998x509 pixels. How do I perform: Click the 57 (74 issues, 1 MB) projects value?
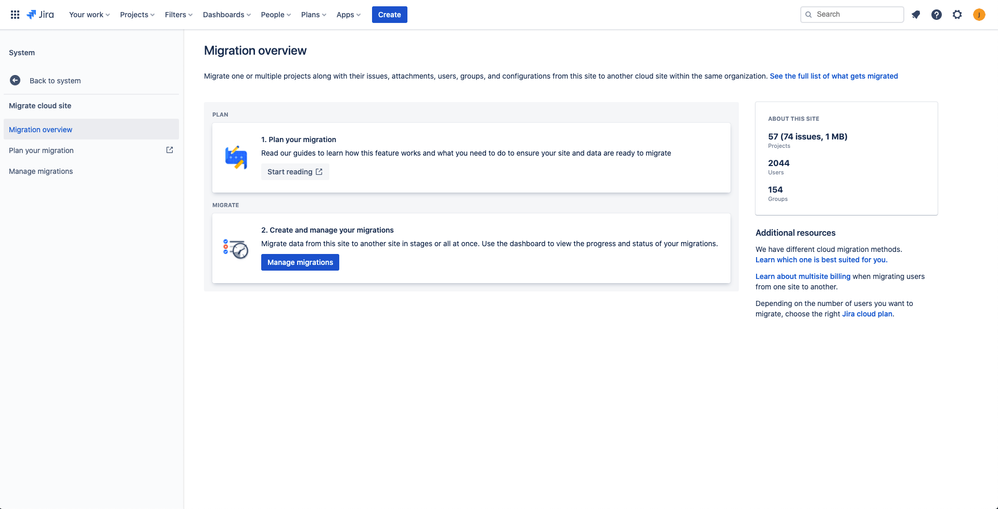(808, 136)
